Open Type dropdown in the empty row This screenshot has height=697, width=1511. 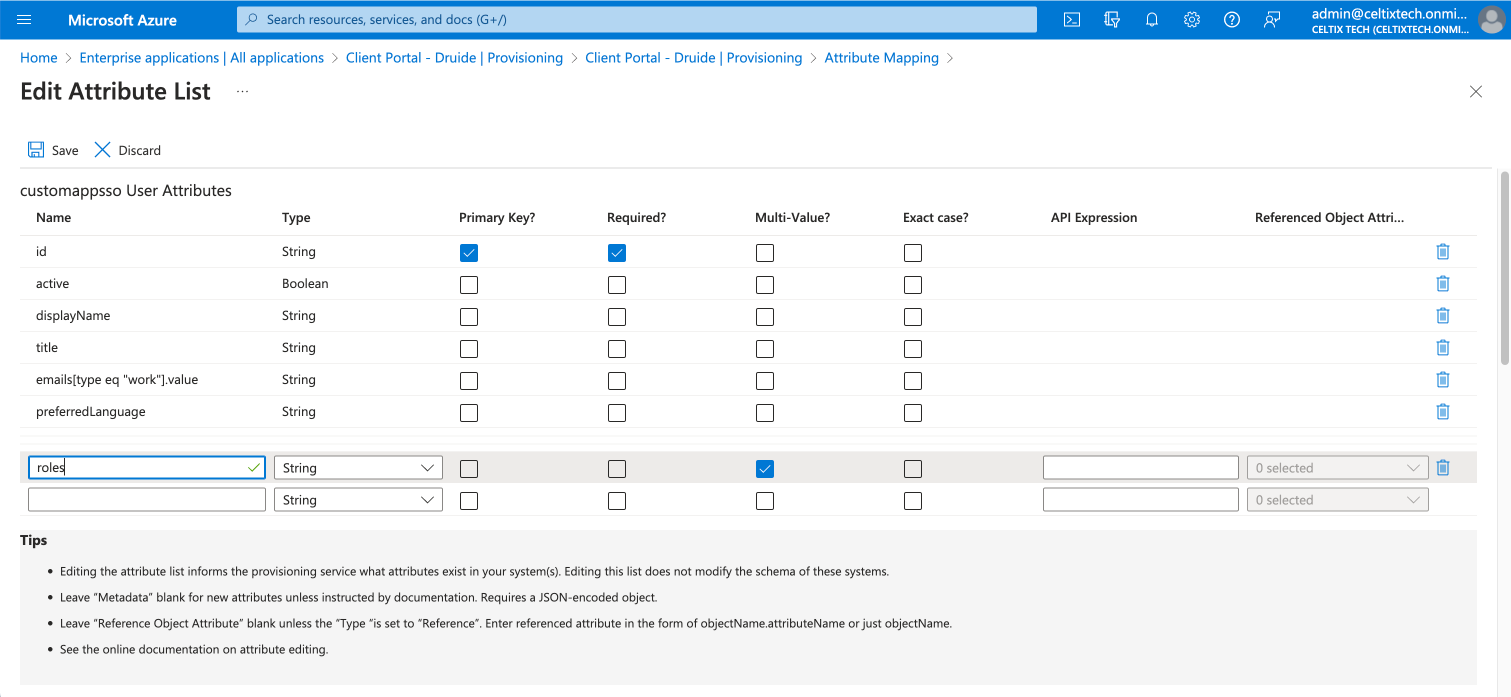tap(358, 500)
